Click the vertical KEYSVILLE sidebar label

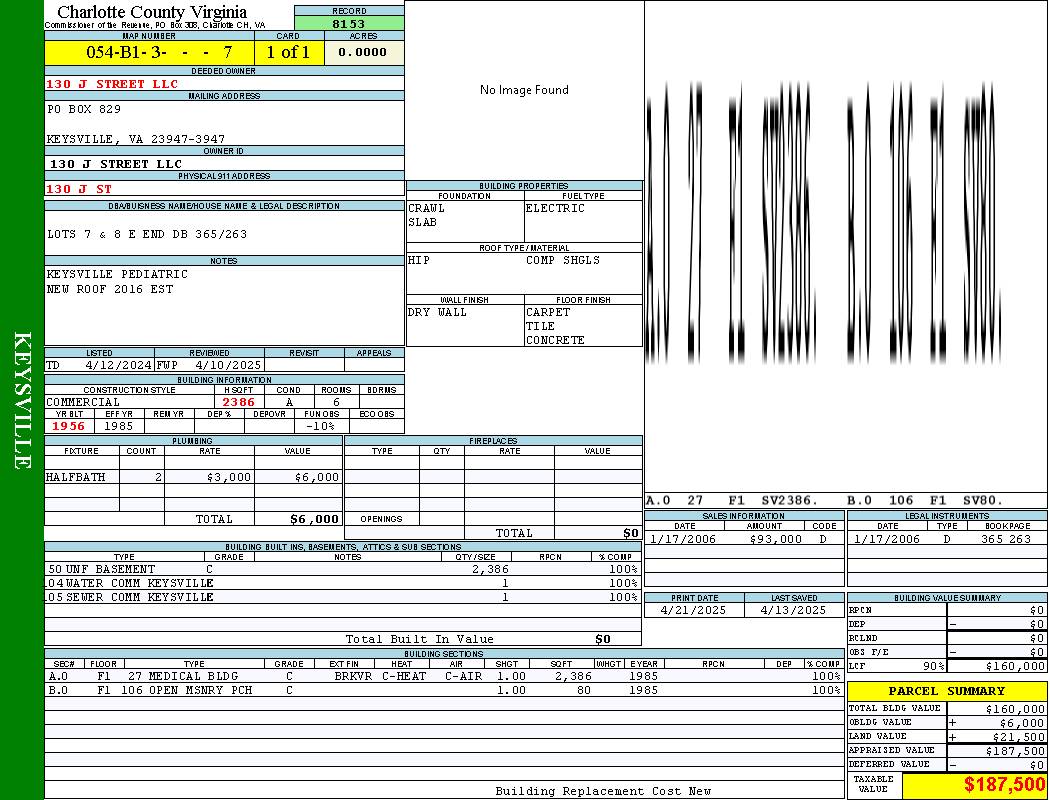tap(22, 400)
